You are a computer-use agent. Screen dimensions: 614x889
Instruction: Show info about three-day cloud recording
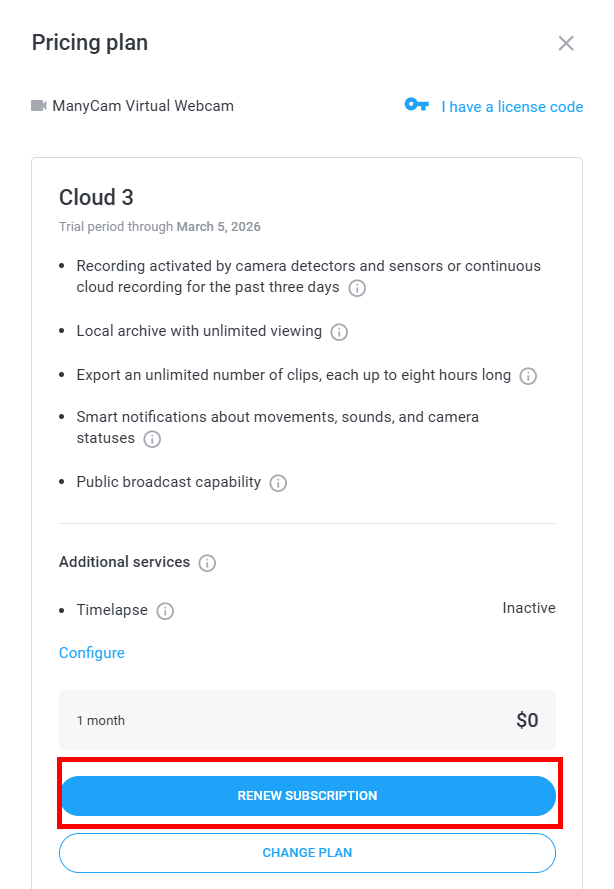click(357, 288)
